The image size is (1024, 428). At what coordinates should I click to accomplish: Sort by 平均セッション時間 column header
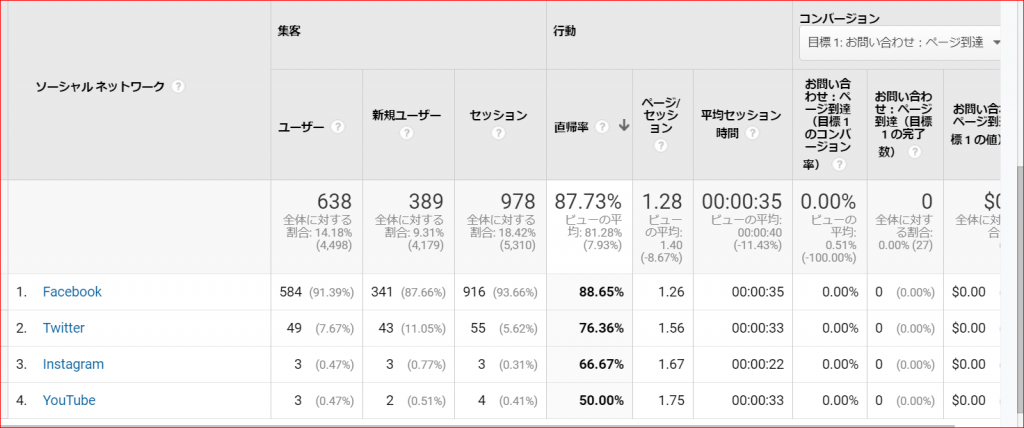[x=741, y=124]
